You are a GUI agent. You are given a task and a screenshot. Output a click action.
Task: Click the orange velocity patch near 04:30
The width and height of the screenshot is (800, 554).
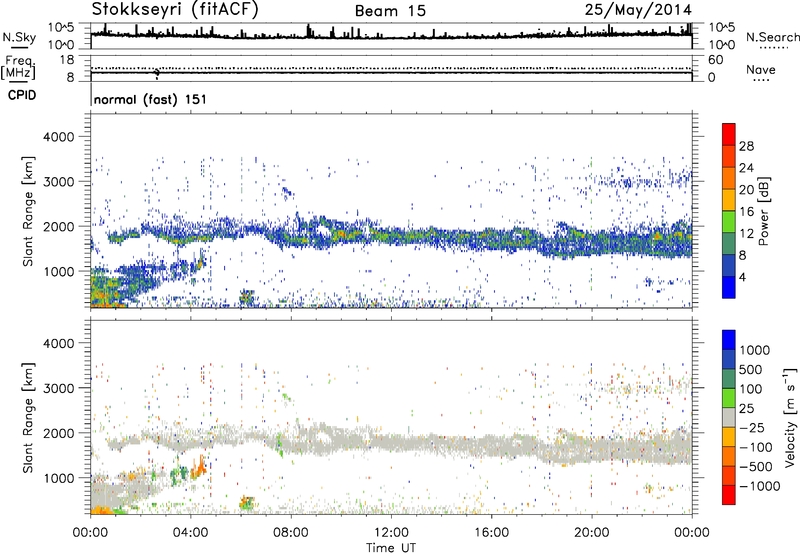click(x=198, y=467)
